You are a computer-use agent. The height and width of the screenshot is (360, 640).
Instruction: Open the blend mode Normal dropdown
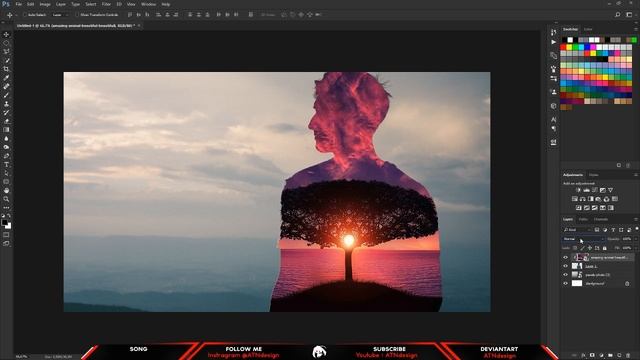pos(584,239)
